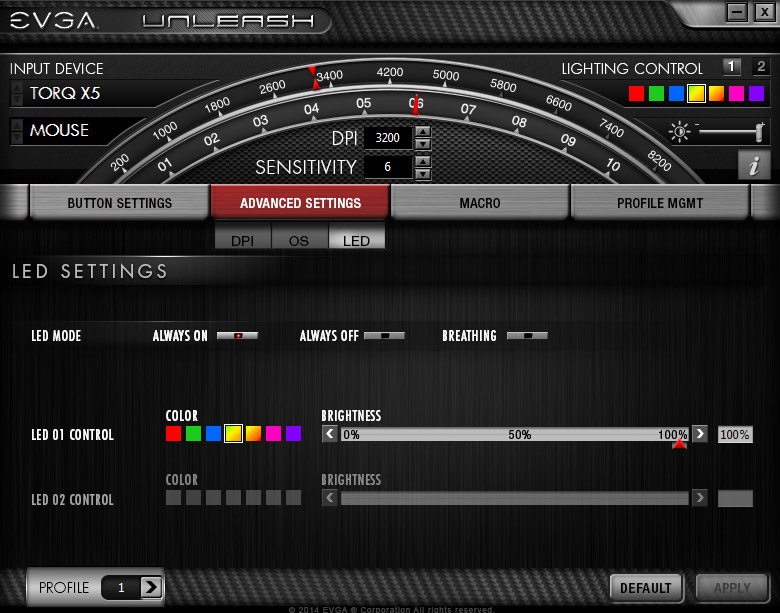Screen dimensions: 780x613
Task: Decrease LED 01 brightness with left arrow
Action: tap(330, 434)
